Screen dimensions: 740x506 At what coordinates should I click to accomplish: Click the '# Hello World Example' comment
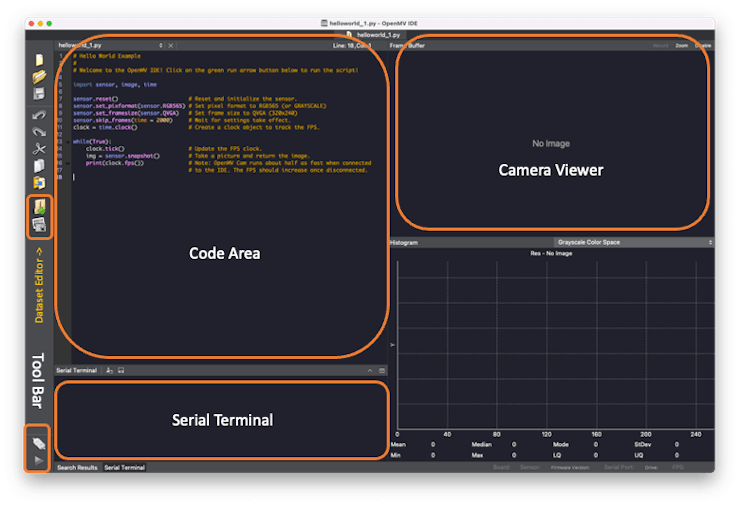pyautogui.click(x=107, y=56)
